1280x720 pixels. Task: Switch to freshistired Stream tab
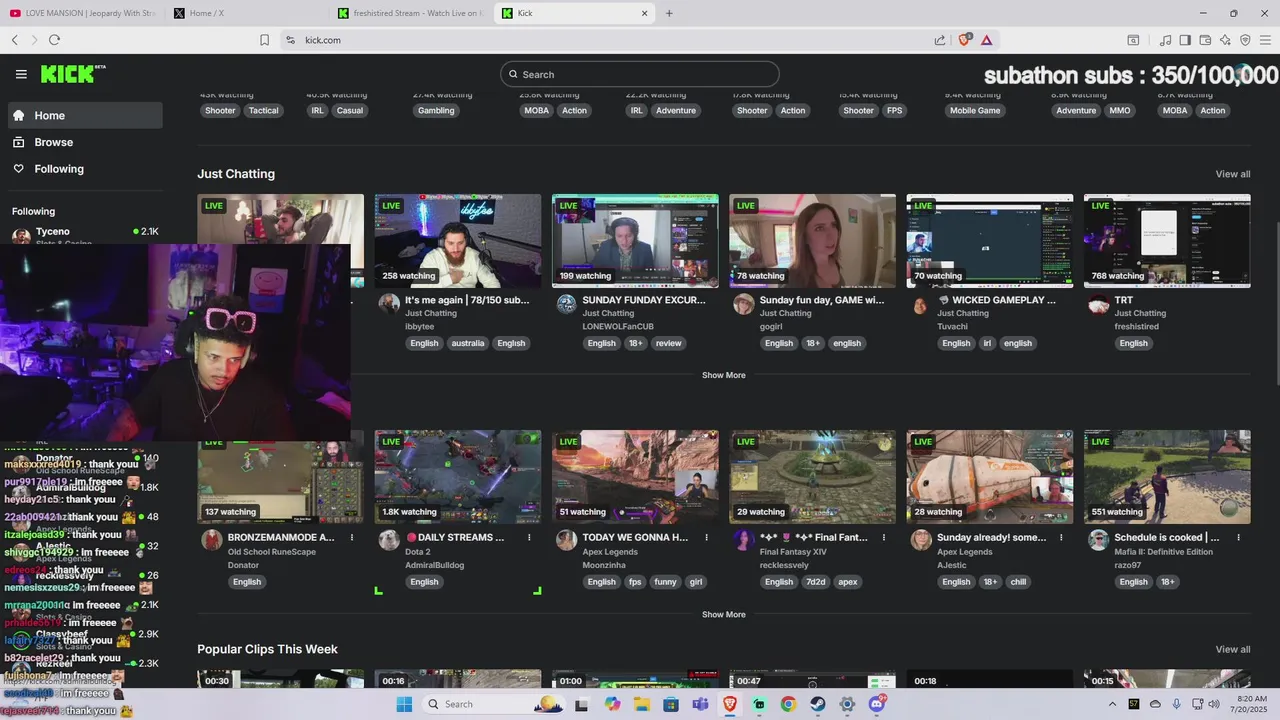(x=410, y=13)
